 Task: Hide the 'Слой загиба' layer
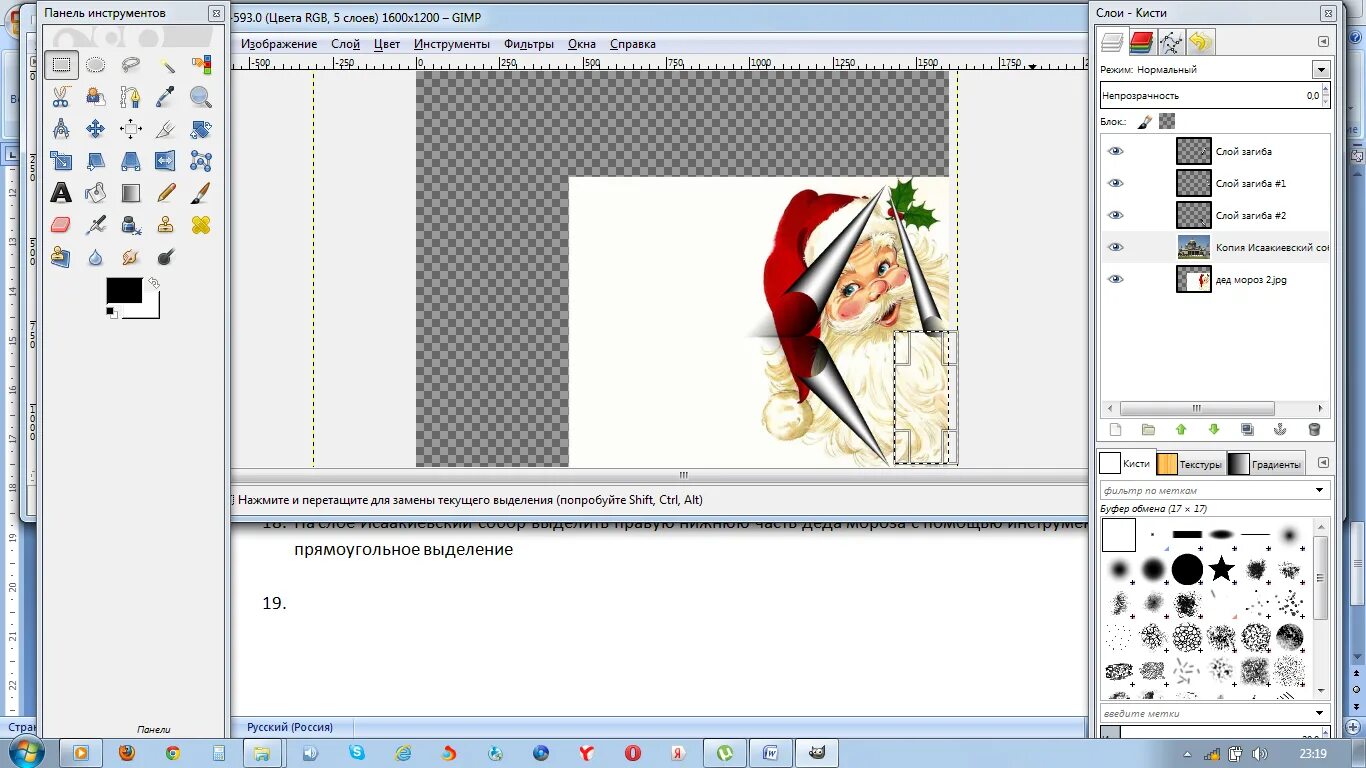point(1116,151)
